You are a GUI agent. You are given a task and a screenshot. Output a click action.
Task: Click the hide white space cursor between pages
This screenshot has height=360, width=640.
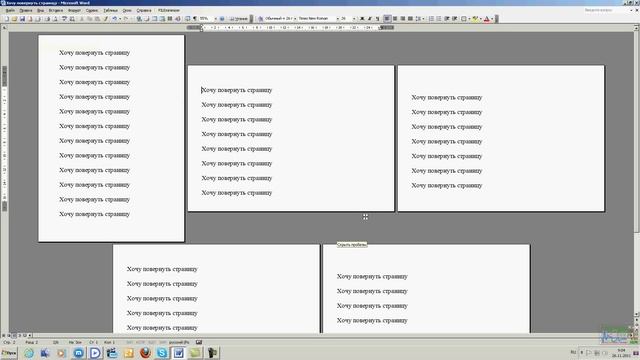click(365, 217)
